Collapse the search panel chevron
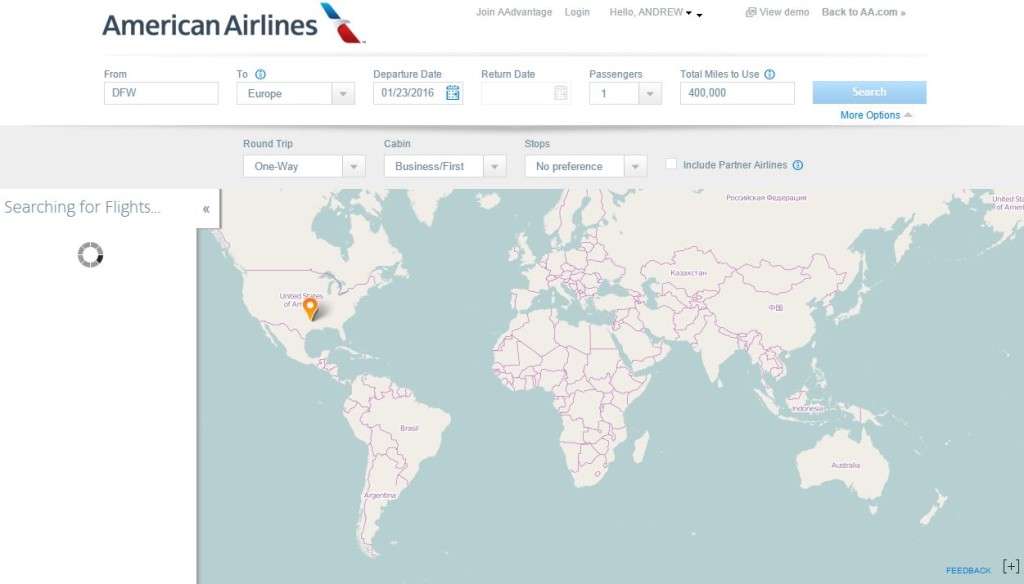The width and height of the screenshot is (1024, 584). point(206,209)
